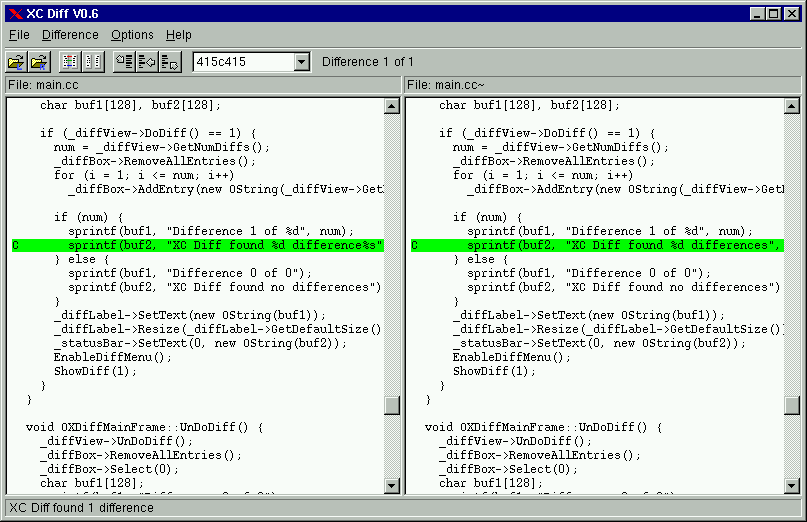The image size is (807, 522).
Task: Click the left pane scrollbar down arrow
Action: (x=392, y=485)
